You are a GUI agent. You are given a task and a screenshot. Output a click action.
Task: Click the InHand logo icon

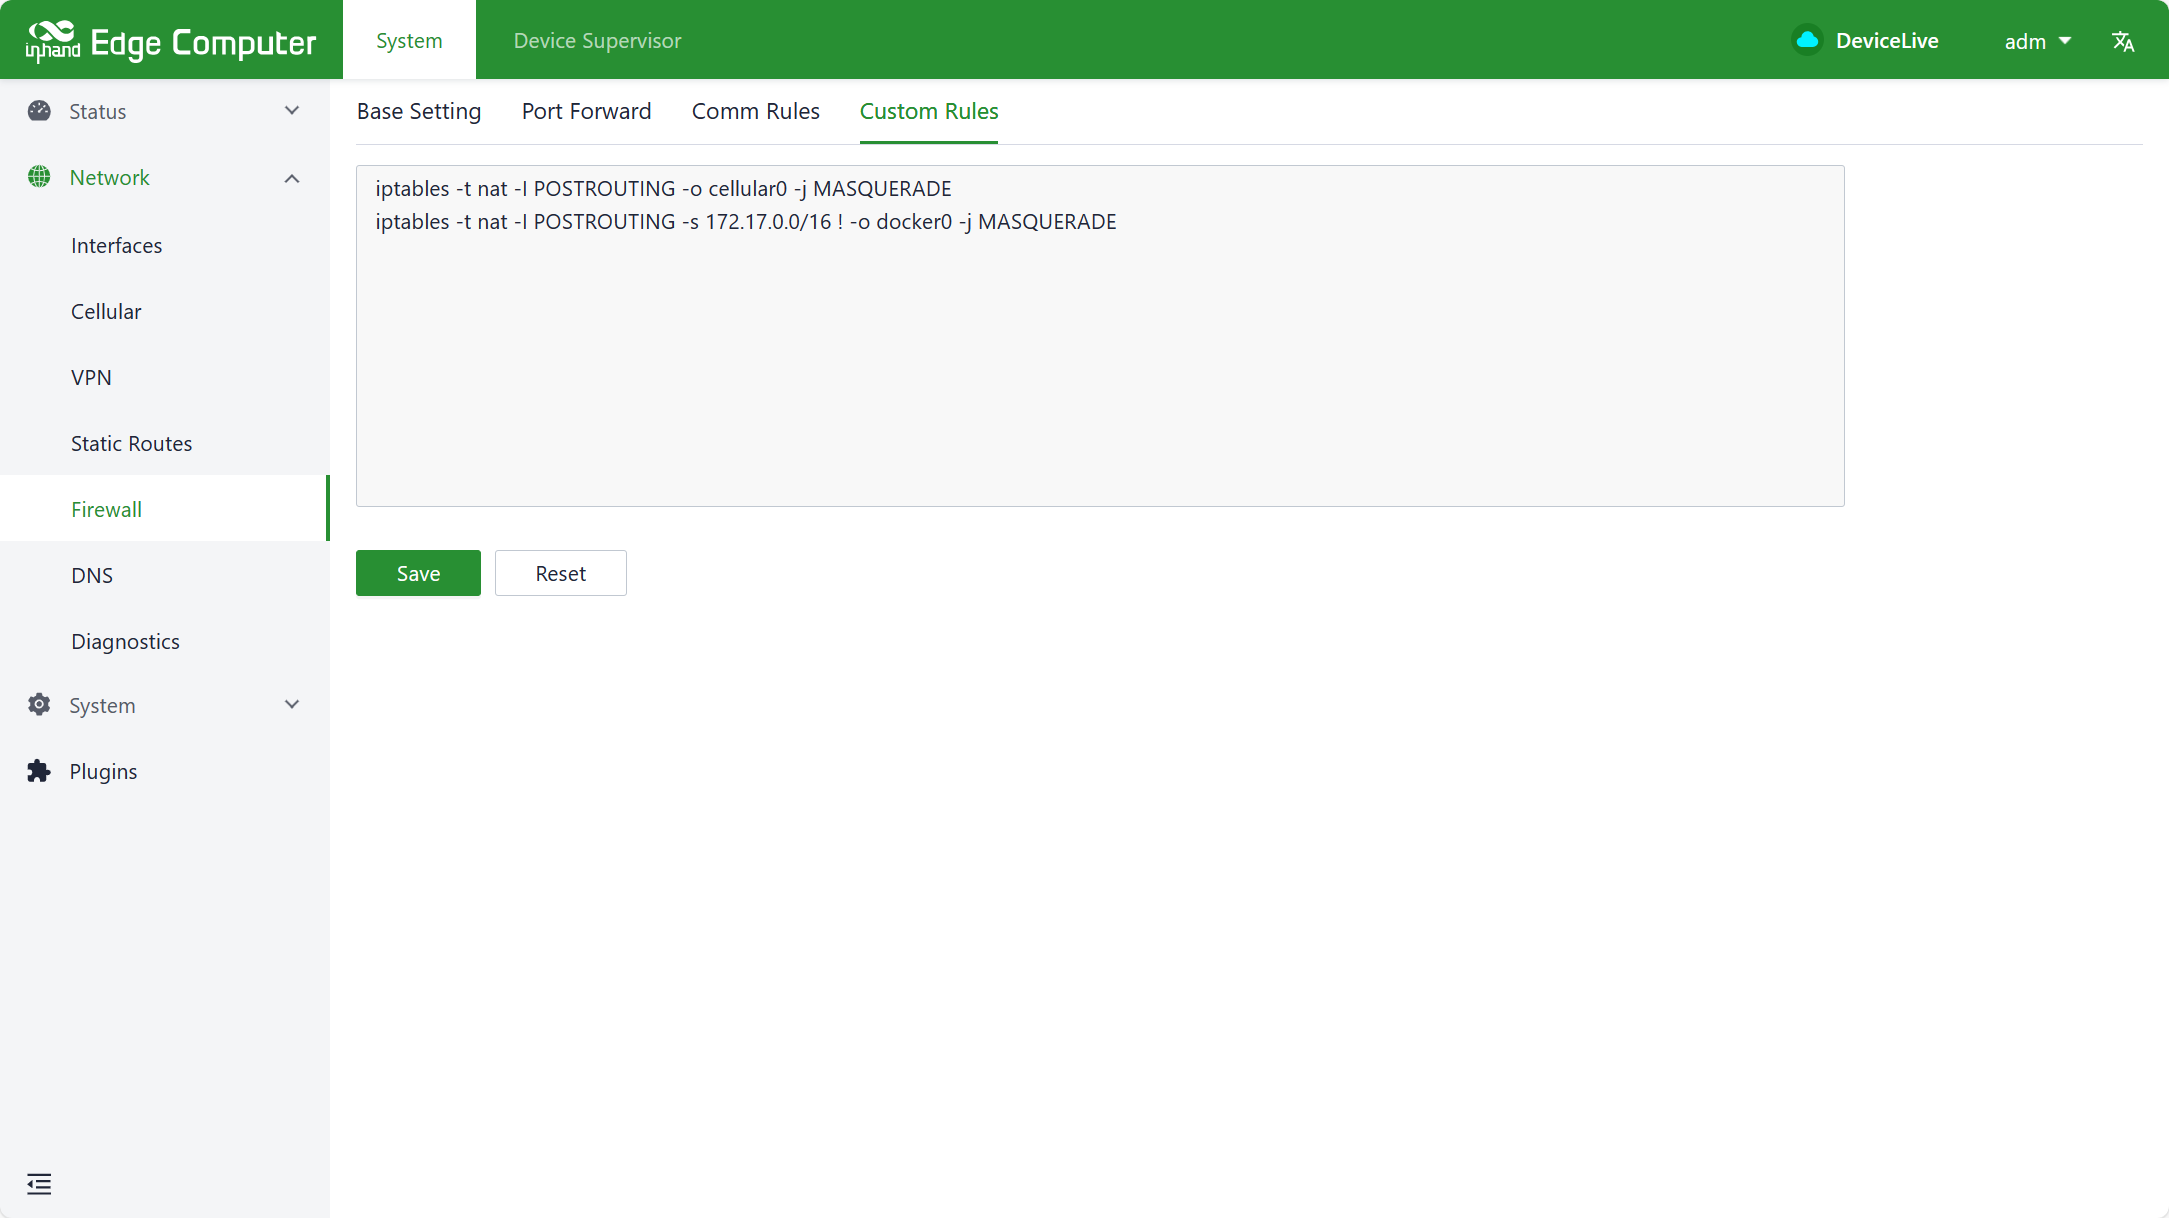[52, 40]
